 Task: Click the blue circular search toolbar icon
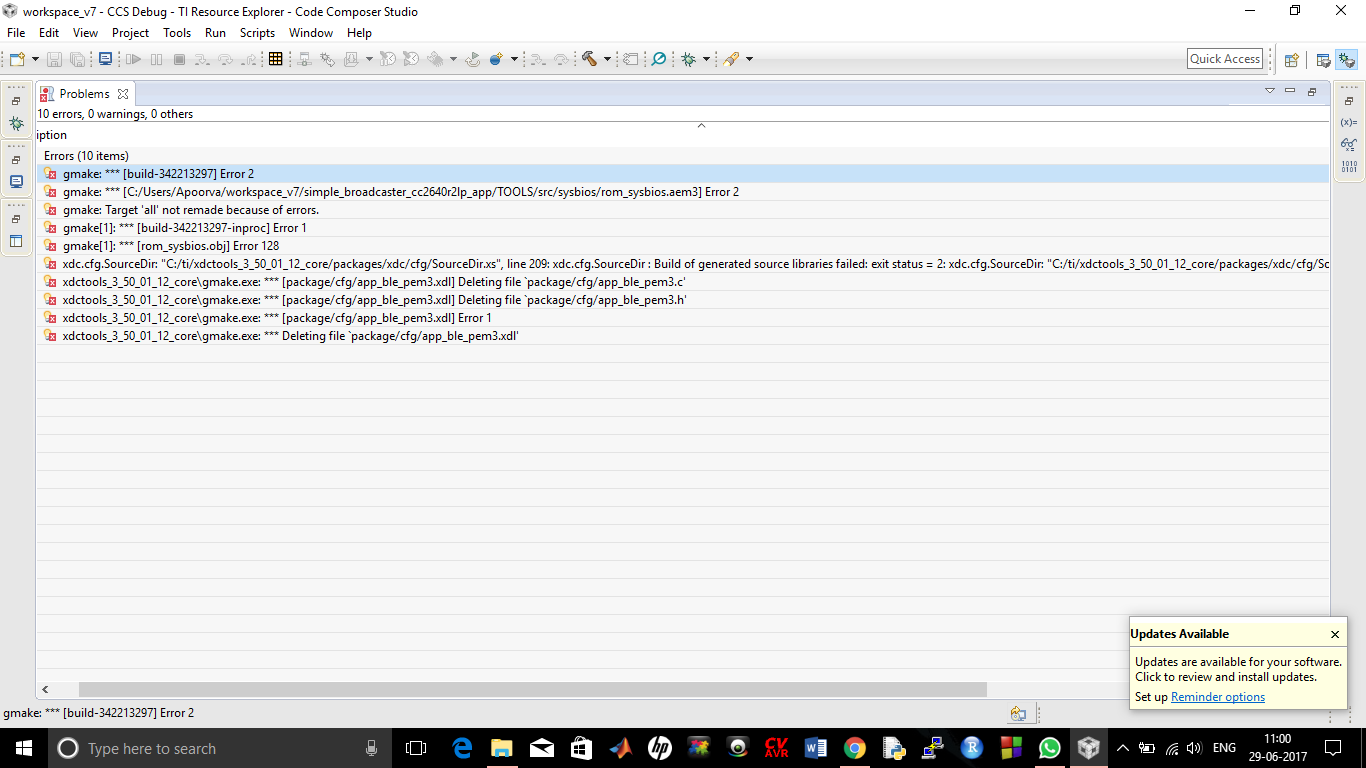point(659,59)
